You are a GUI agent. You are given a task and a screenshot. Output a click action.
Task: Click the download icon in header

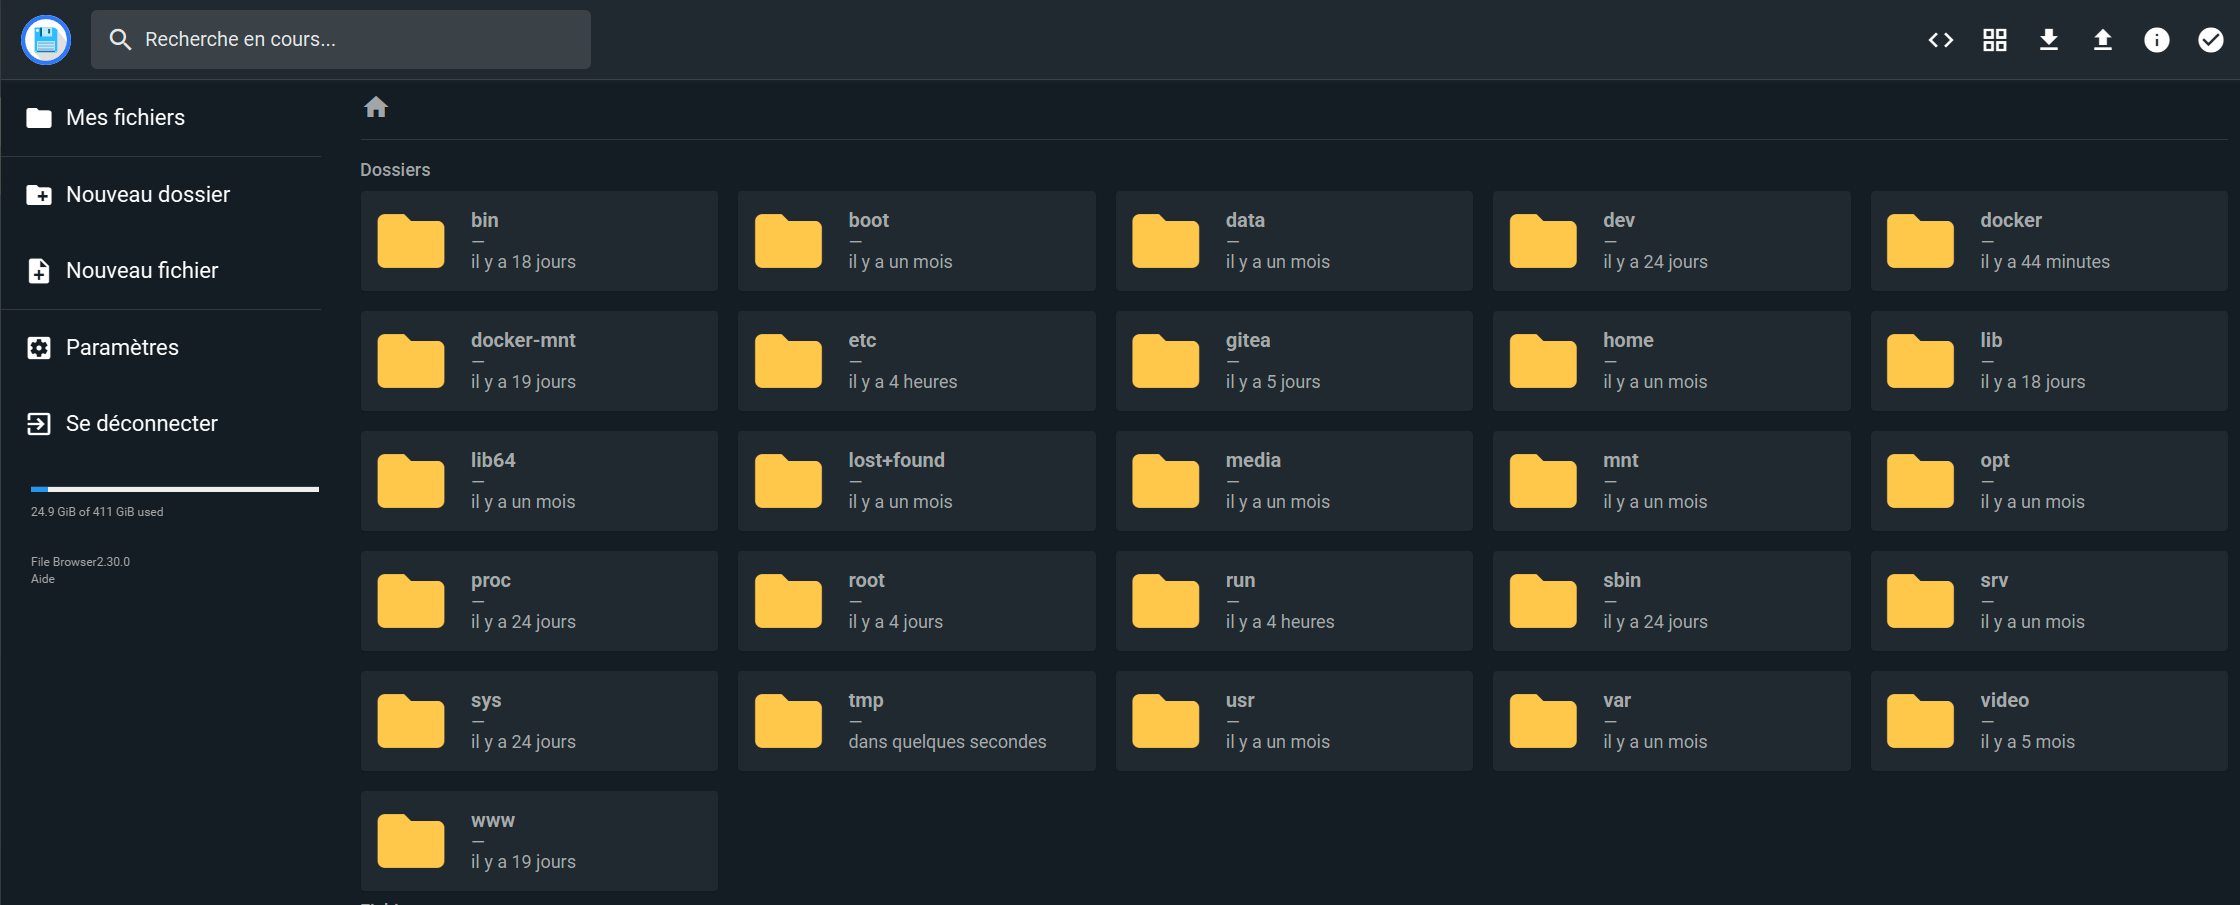coord(2048,40)
